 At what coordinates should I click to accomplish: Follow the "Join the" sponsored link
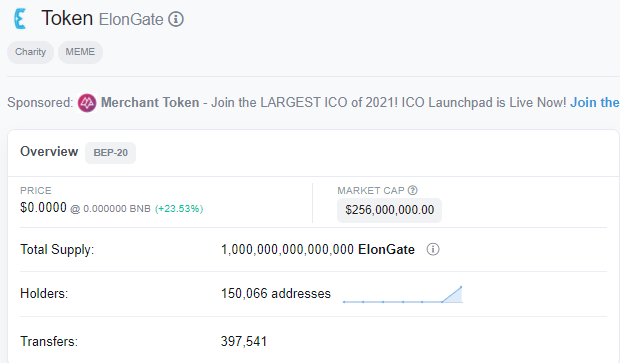[x=594, y=102]
